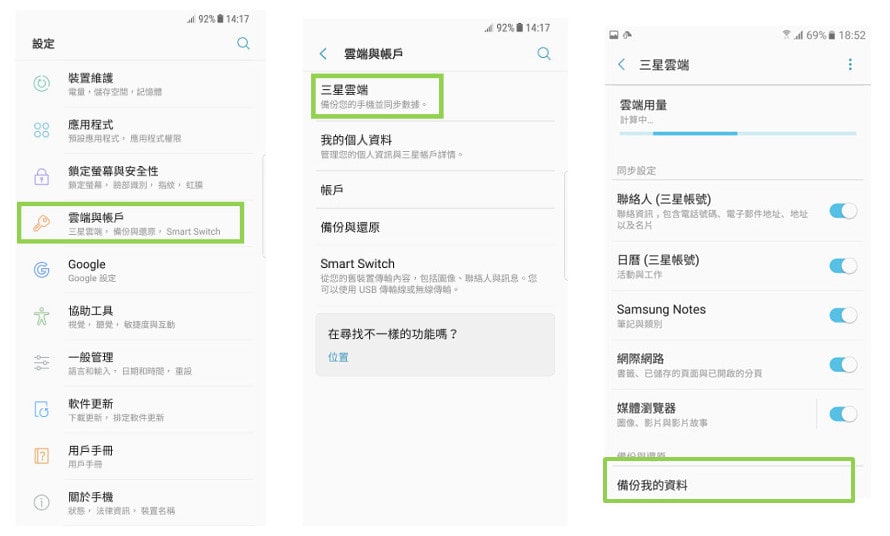
Task: Open 關於手機 entry
Action: click(x=140, y=502)
